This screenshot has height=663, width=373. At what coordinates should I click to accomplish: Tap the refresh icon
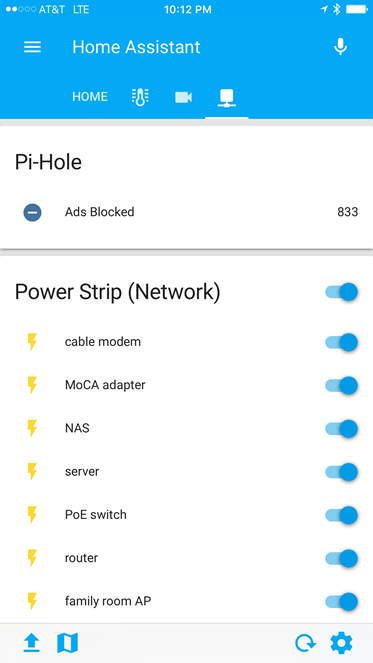[305, 643]
